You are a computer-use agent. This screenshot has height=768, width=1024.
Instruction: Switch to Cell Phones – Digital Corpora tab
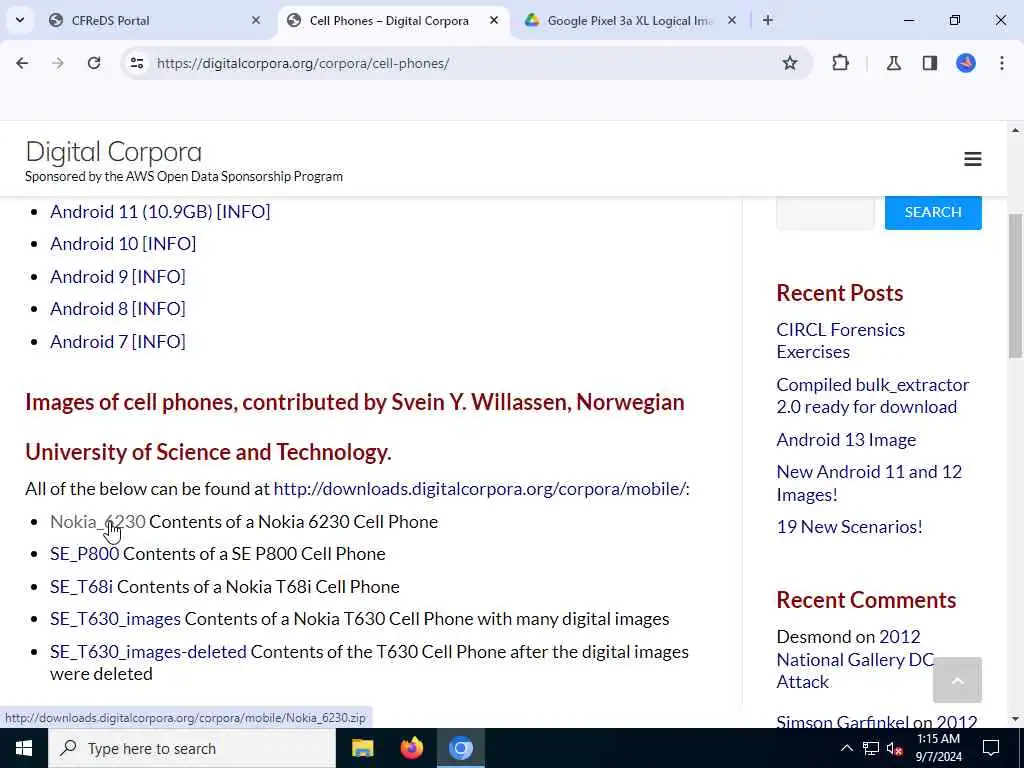(x=394, y=20)
